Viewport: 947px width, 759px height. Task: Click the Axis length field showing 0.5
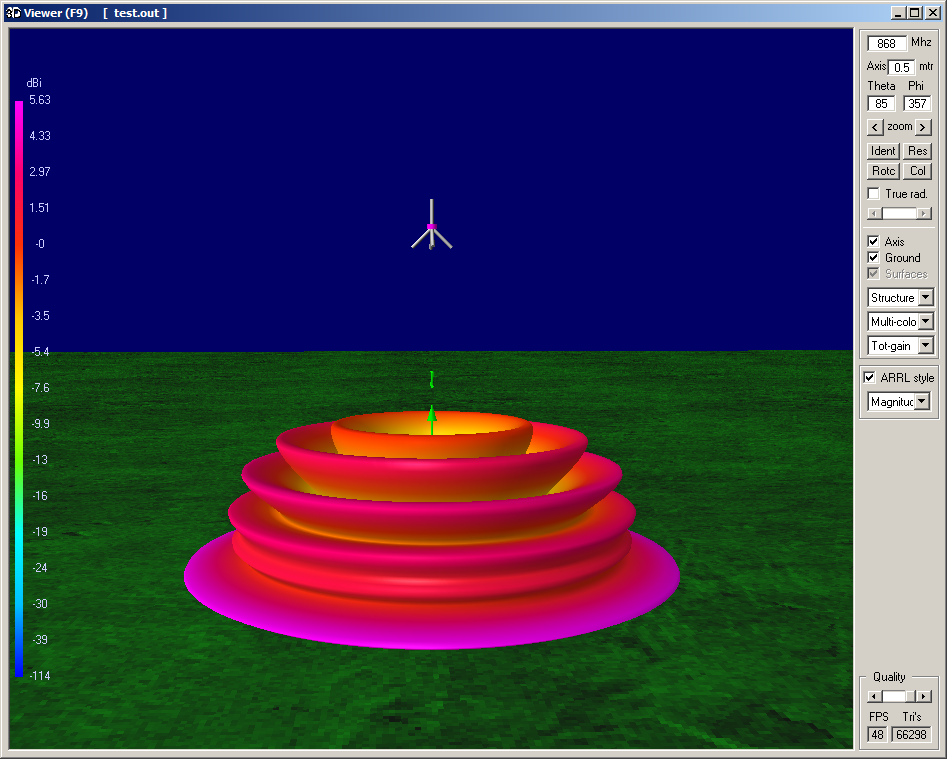click(902, 67)
